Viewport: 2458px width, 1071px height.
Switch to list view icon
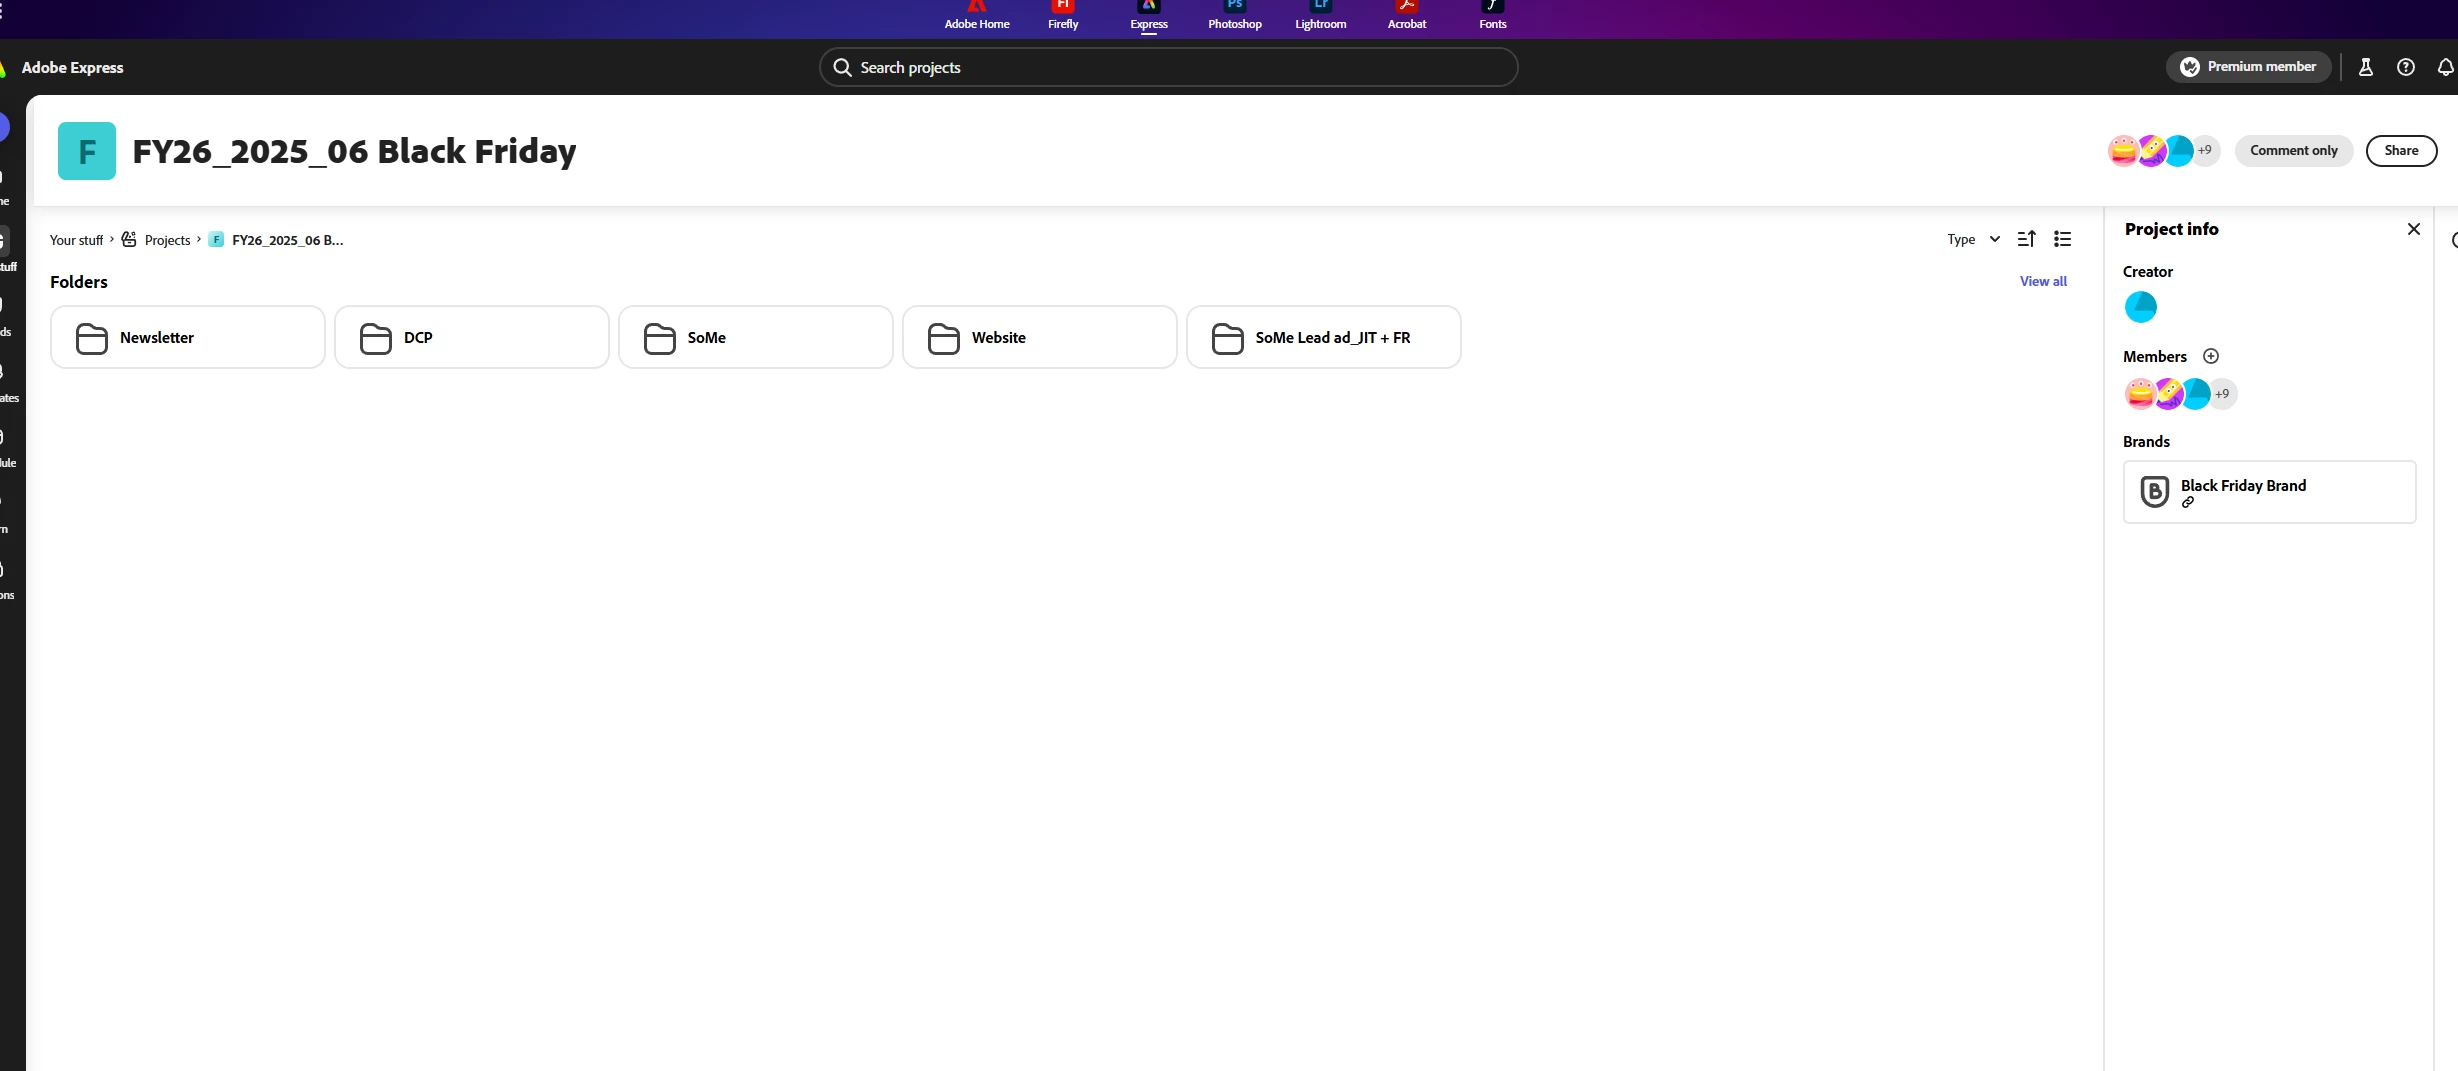click(x=2062, y=239)
